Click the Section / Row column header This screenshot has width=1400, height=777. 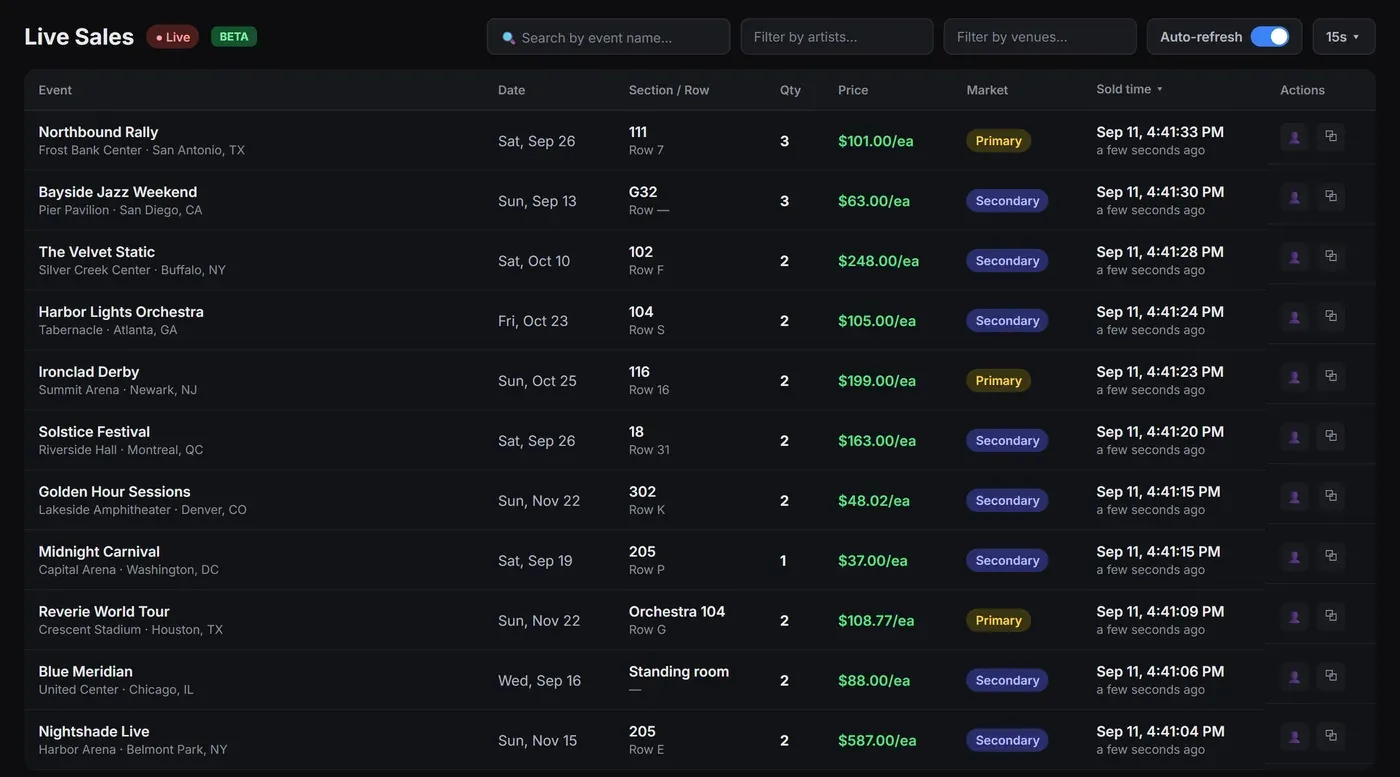tap(669, 90)
